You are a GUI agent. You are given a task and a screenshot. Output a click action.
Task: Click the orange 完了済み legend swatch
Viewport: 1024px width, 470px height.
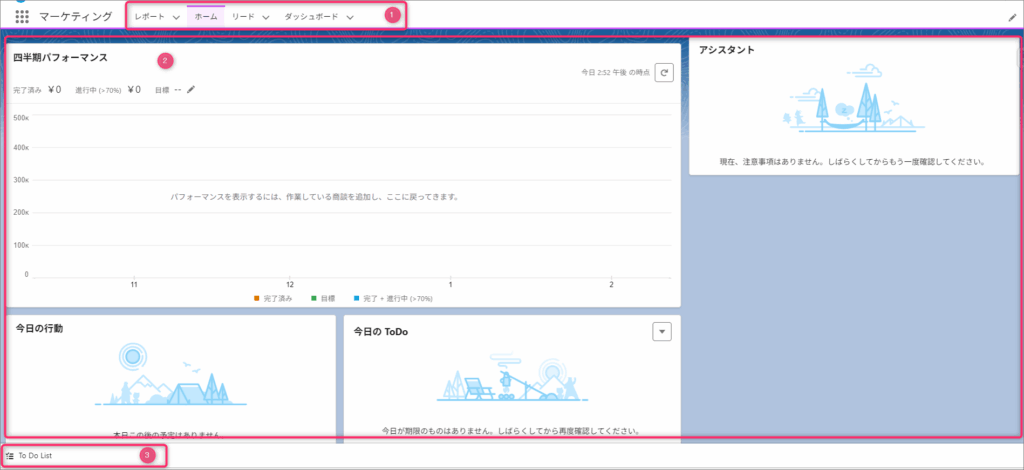(x=257, y=298)
